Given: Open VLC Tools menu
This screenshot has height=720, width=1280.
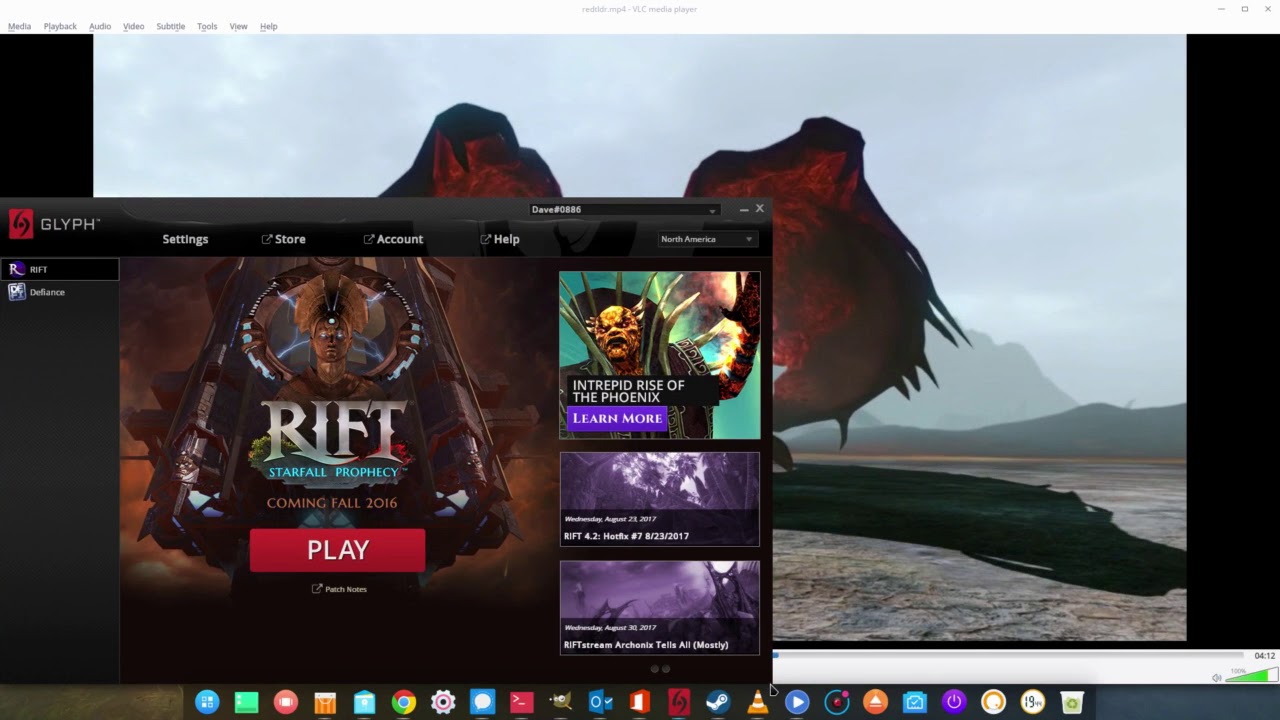Looking at the screenshot, I should [207, 26].
